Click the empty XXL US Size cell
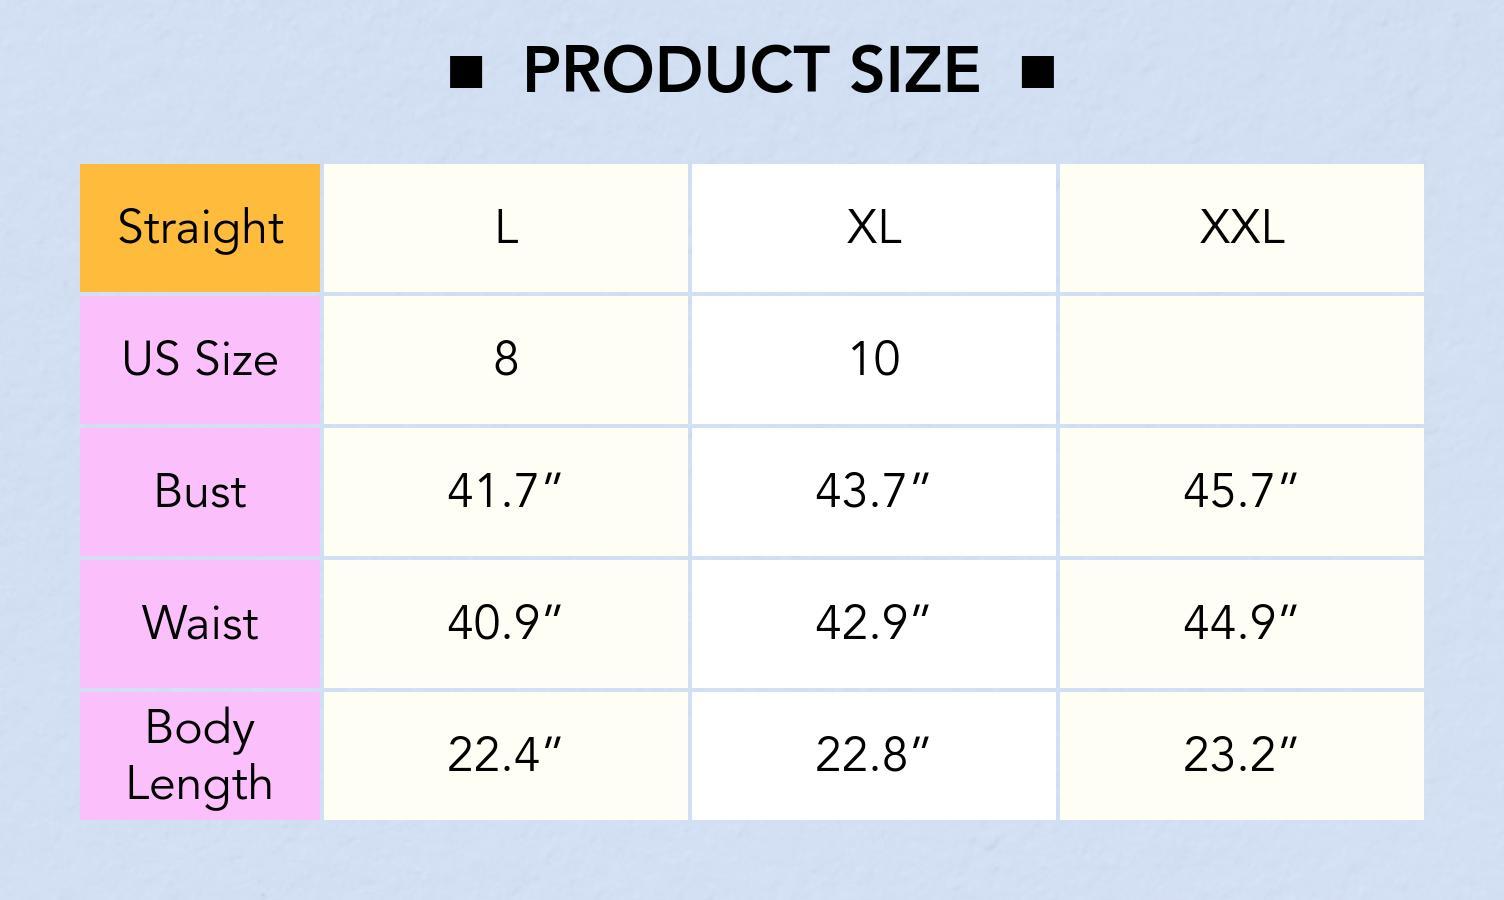The image size is (1504, 900). [x=1241, y=359]
